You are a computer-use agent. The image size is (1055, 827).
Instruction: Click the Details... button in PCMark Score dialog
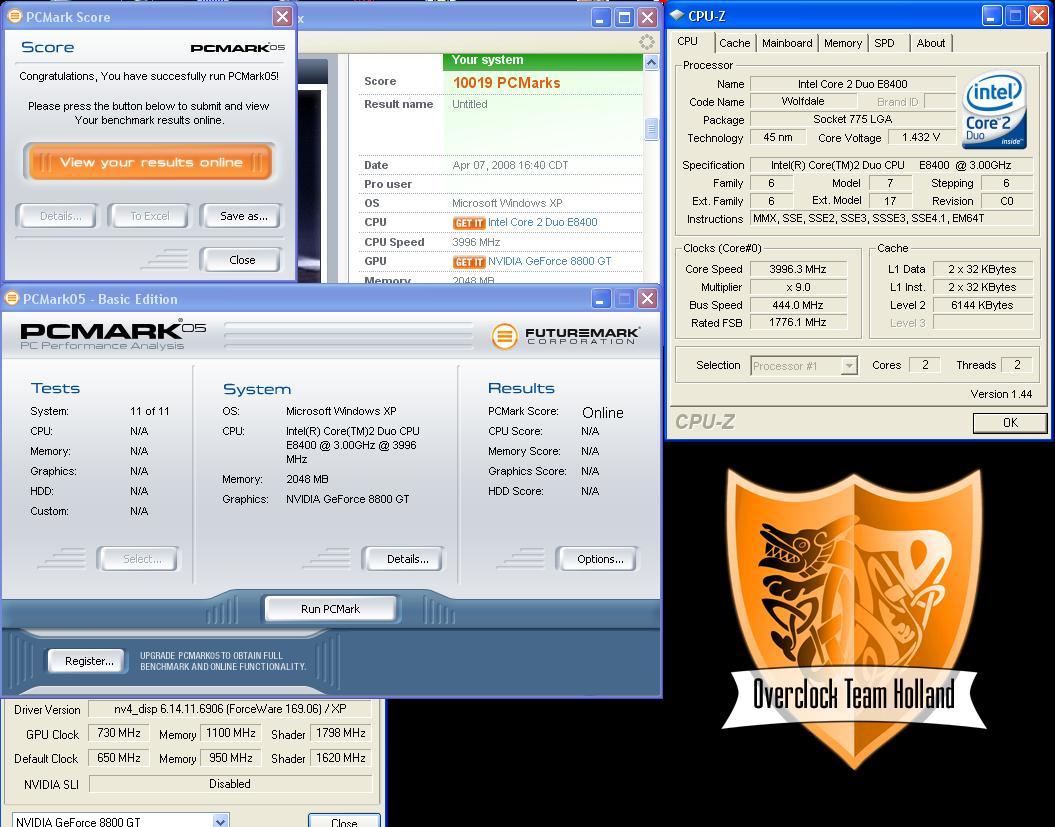(59, 216)
